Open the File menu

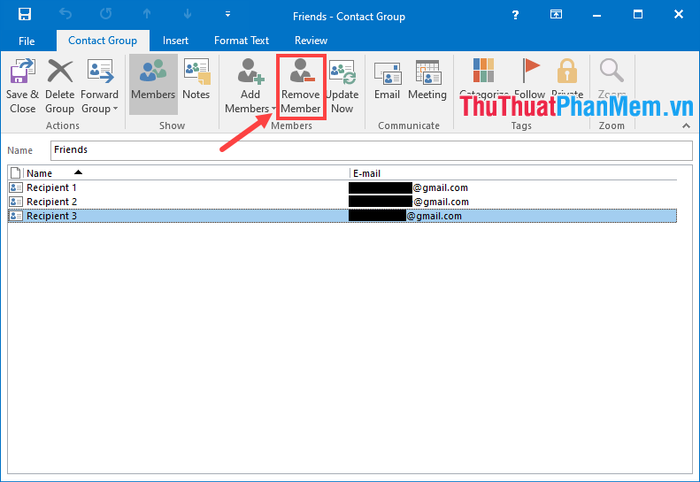click(x=27, y=41)
